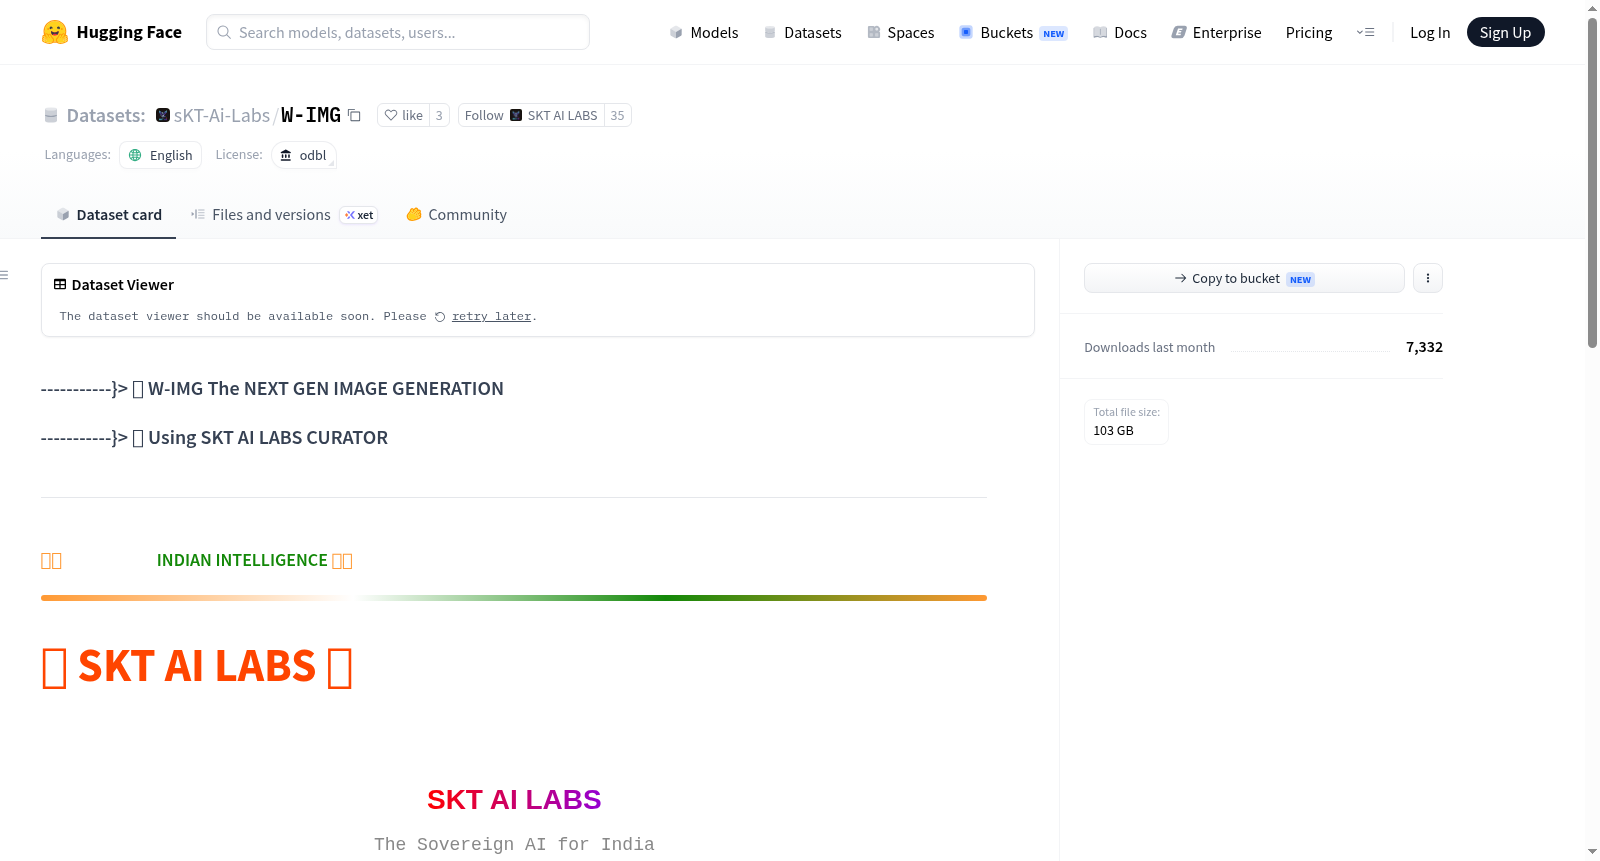This screenshot has width=1600, height=861.
Task: View the follower count 35
Action: point(617,115)
